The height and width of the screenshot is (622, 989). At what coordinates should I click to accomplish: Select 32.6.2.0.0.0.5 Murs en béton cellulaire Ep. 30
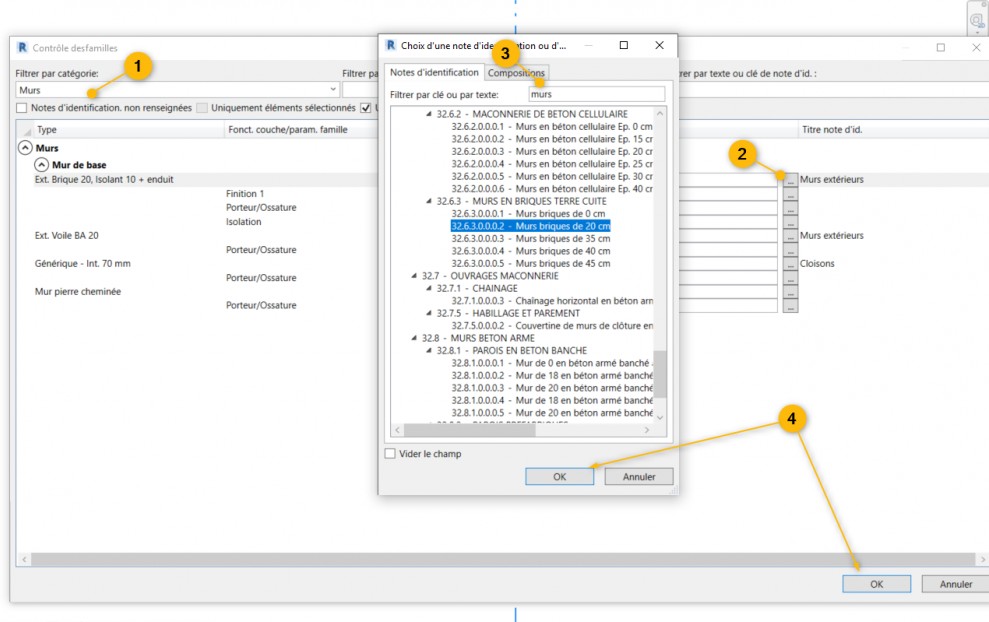[552, 176]
